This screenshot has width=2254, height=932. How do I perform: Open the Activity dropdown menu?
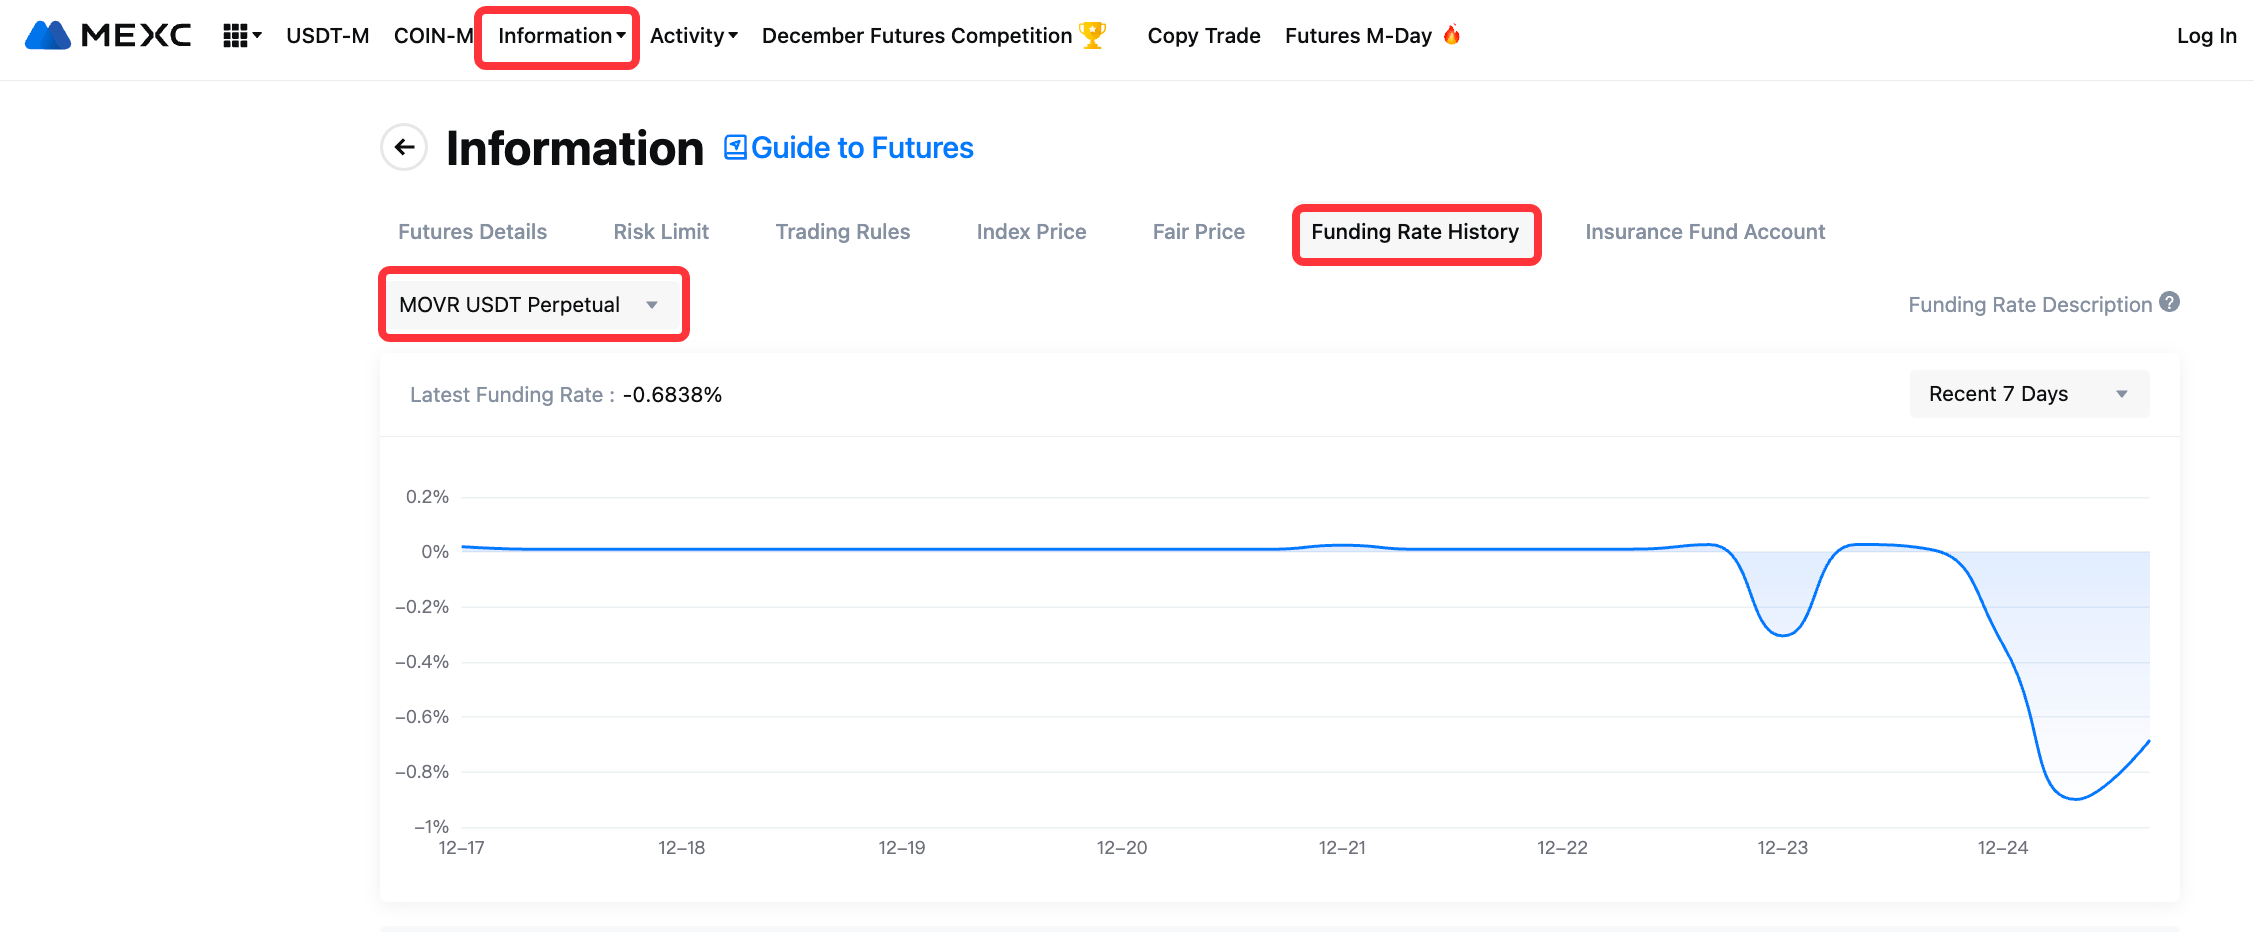click(693, 36)
